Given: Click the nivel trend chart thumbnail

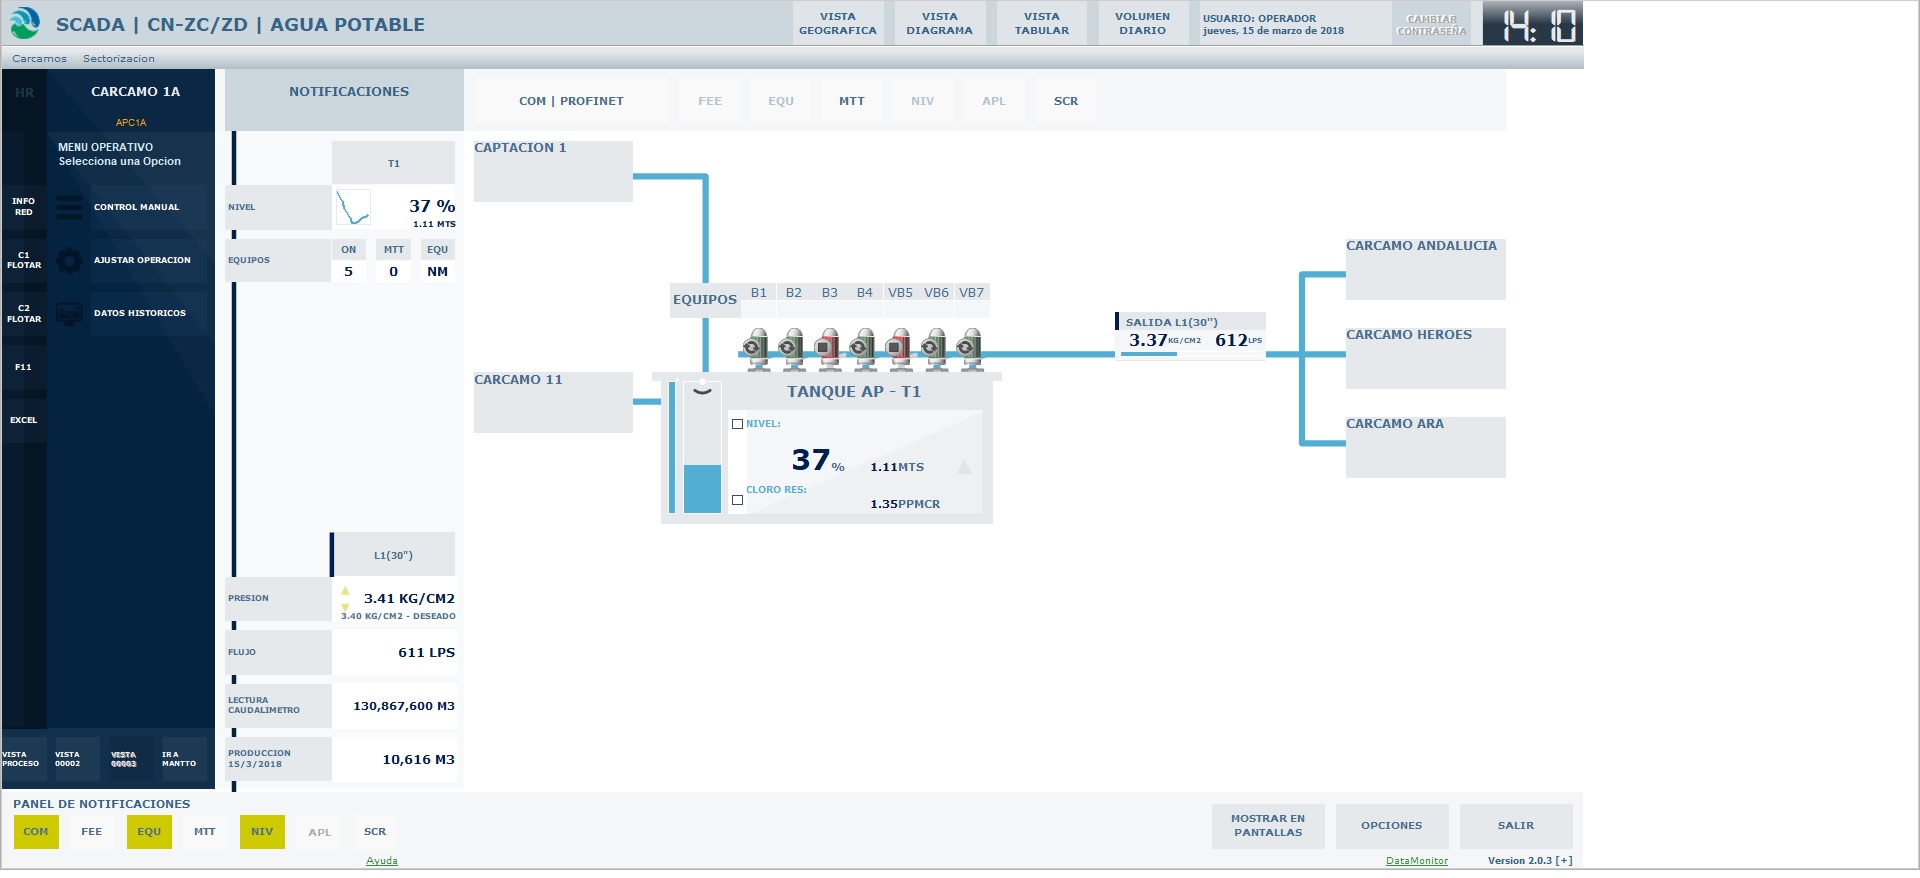Looking at the screenshot, I should [x=353, y=208].
